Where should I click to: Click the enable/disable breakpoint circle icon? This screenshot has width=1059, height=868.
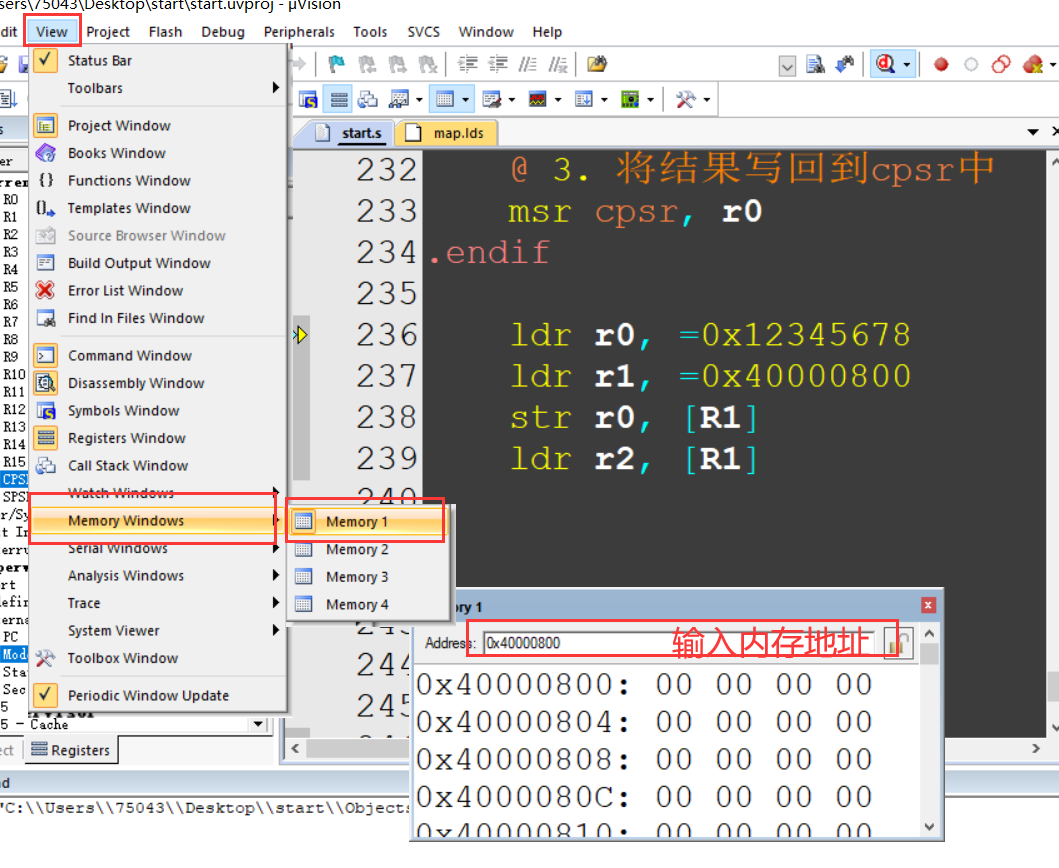pyautogui.click(x=971, y=65)
